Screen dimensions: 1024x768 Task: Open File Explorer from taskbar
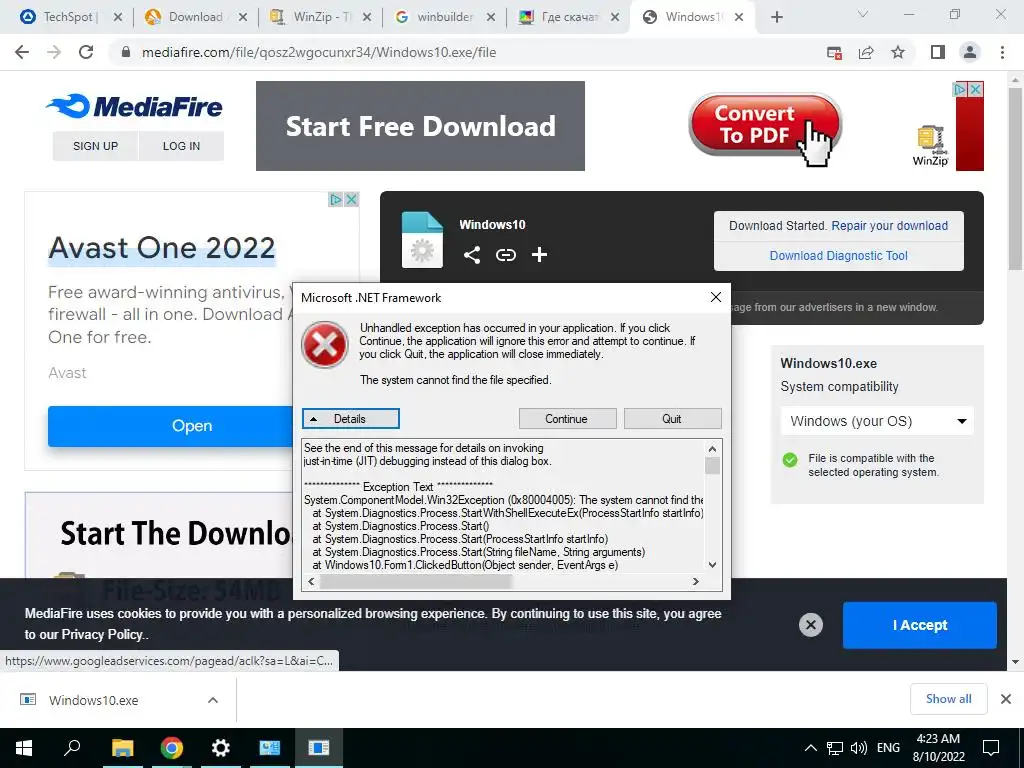(122, 748)
